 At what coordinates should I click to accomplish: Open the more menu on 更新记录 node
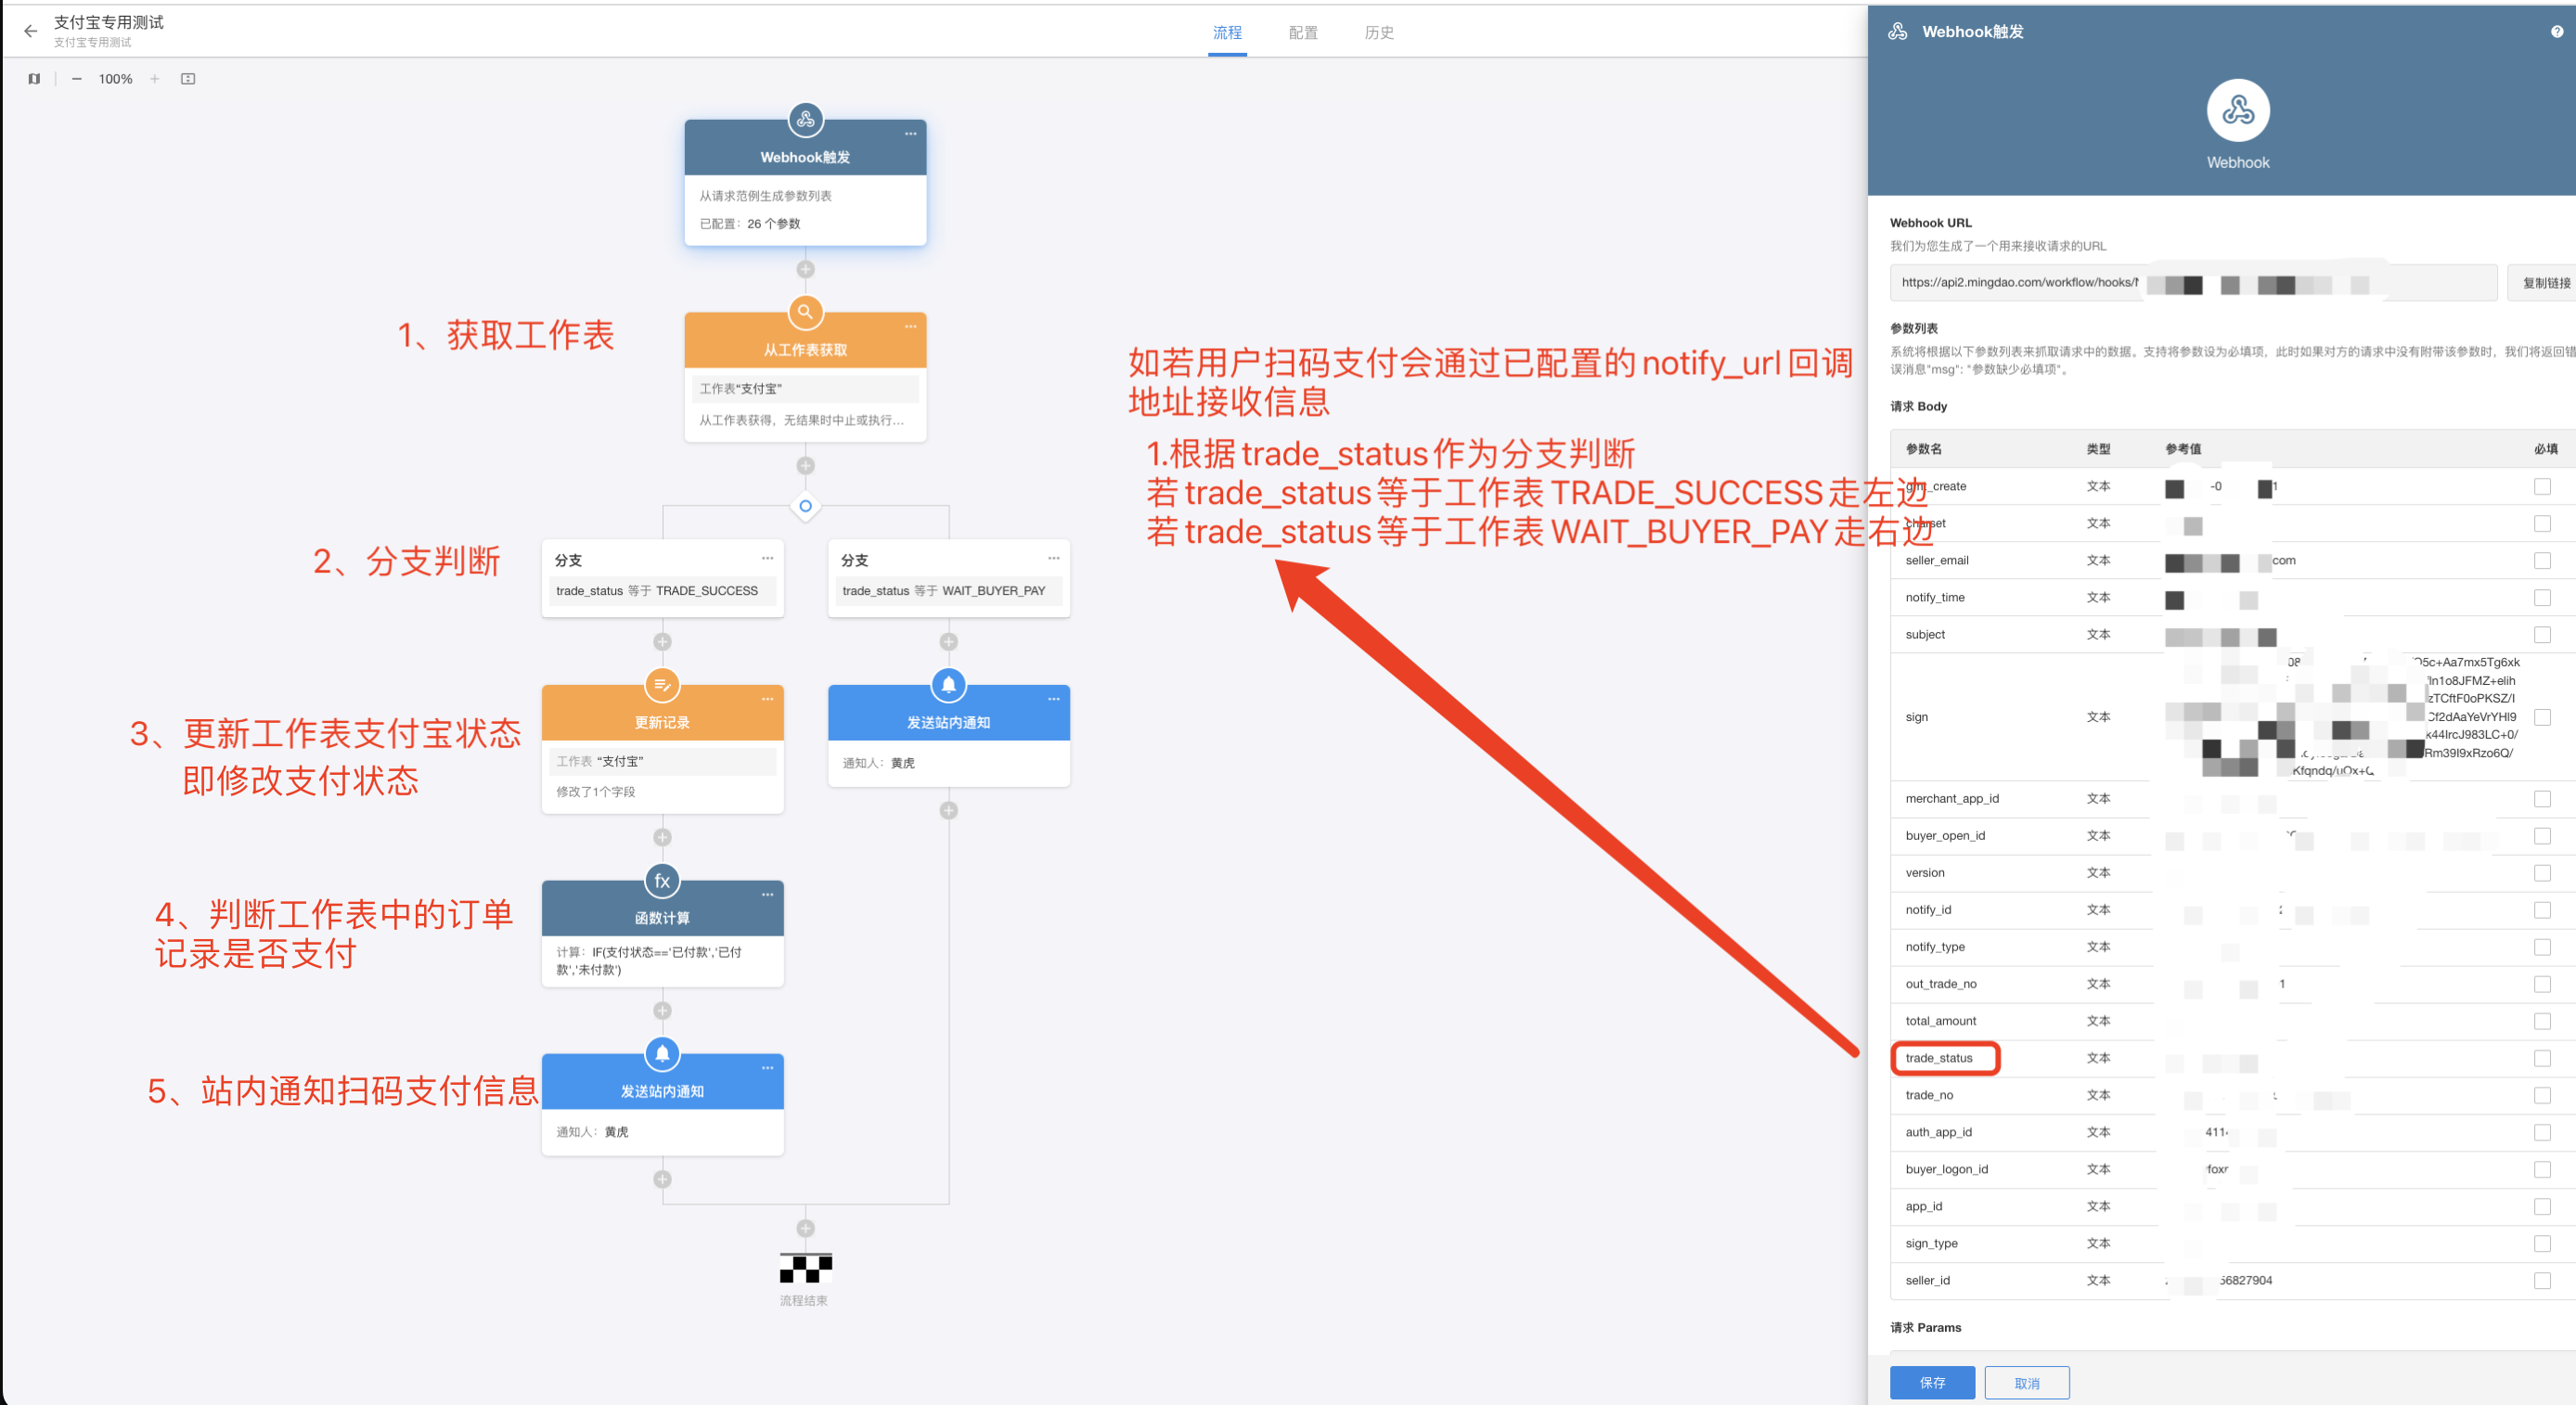[767, 699]
